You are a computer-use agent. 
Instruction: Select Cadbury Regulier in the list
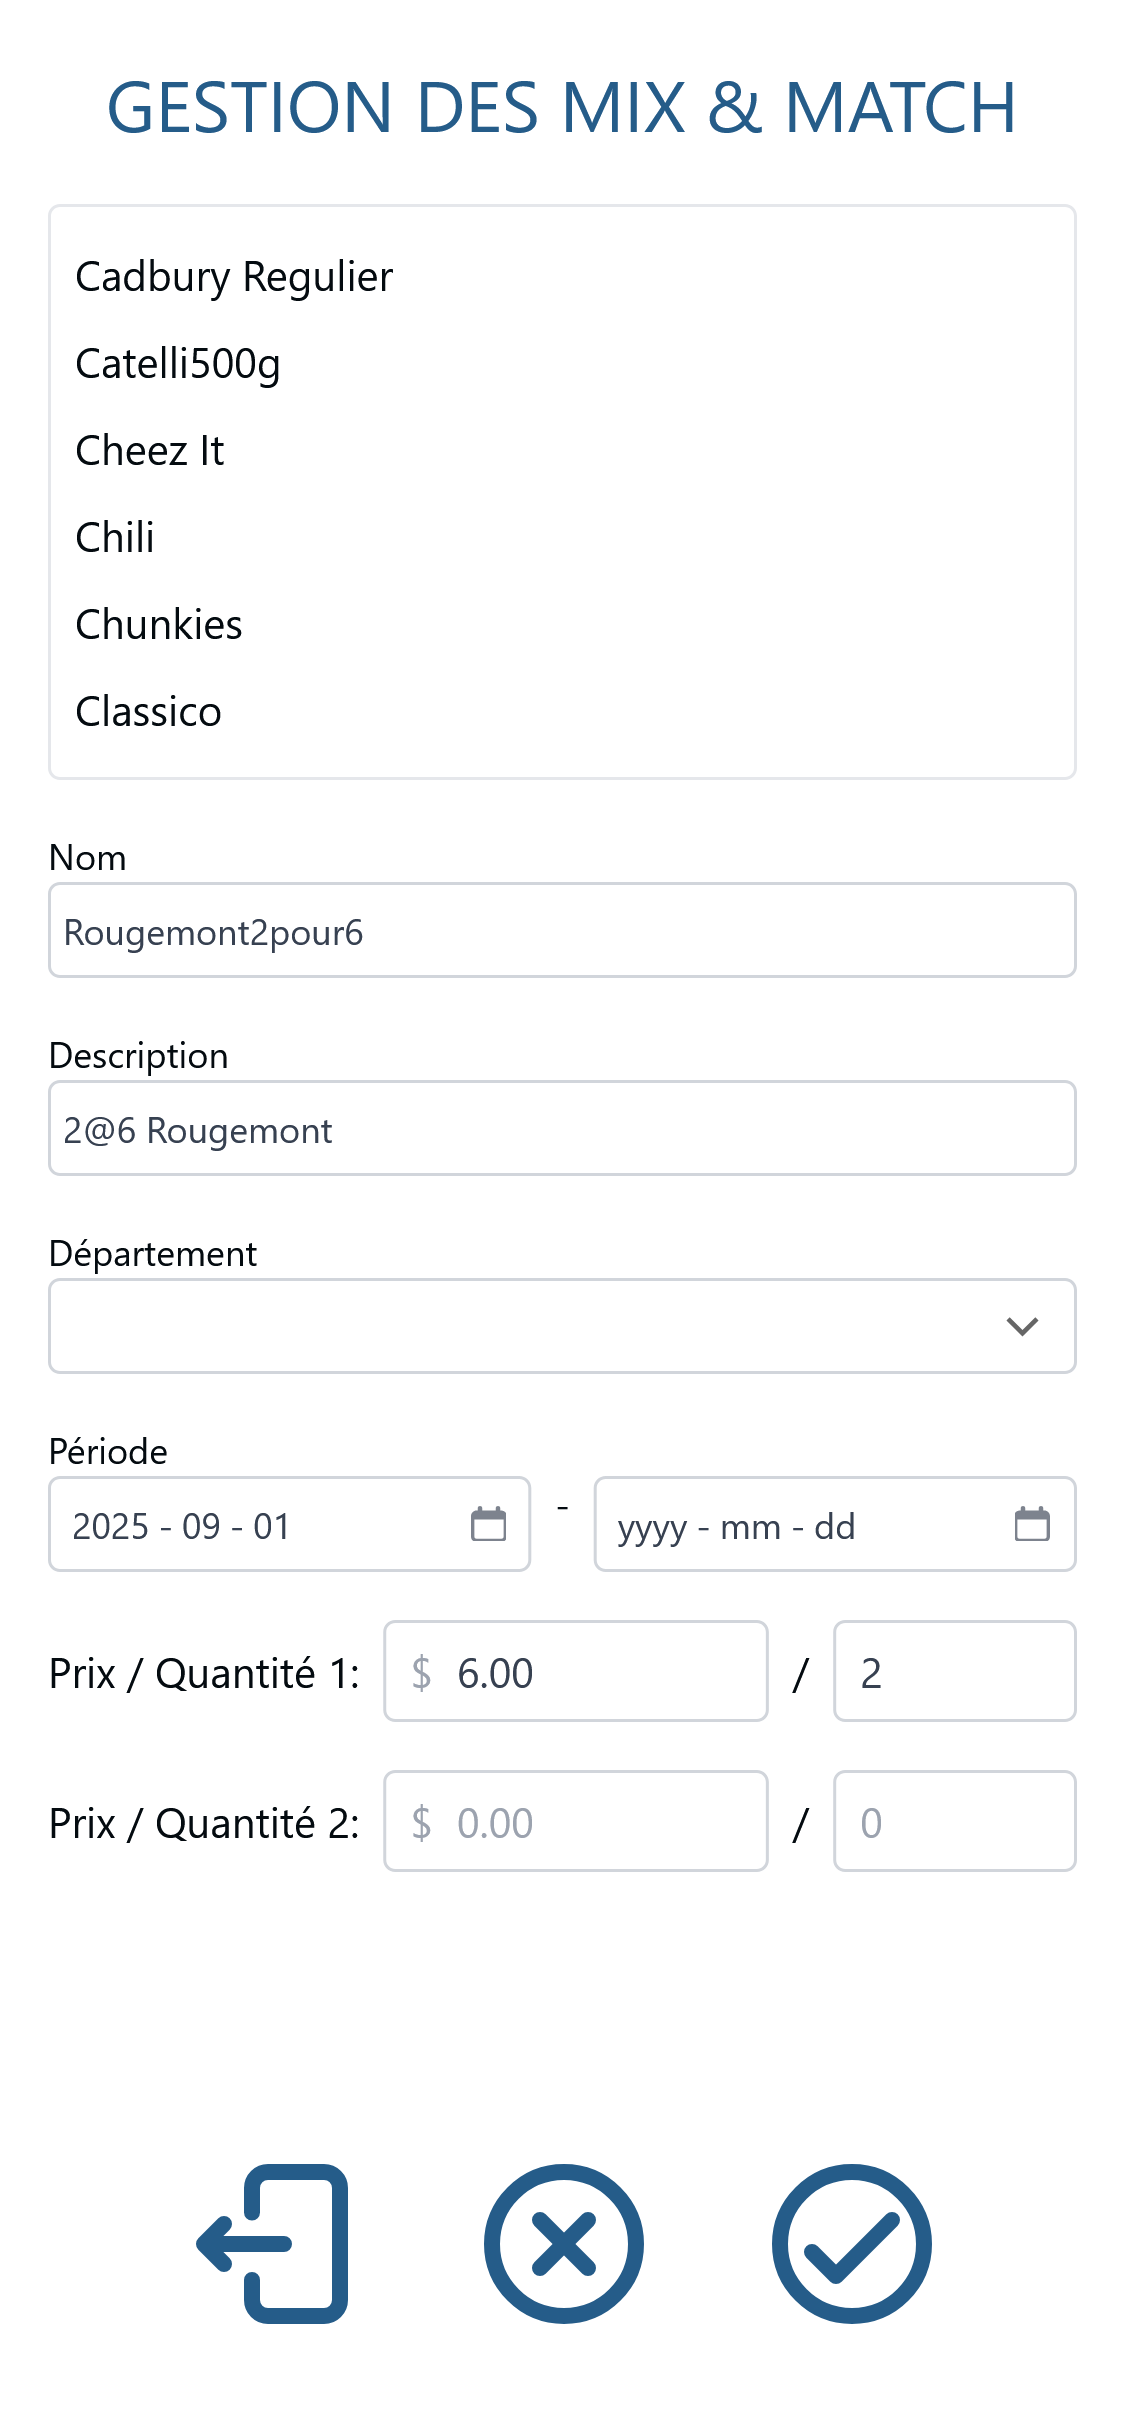tap(234, 277)
